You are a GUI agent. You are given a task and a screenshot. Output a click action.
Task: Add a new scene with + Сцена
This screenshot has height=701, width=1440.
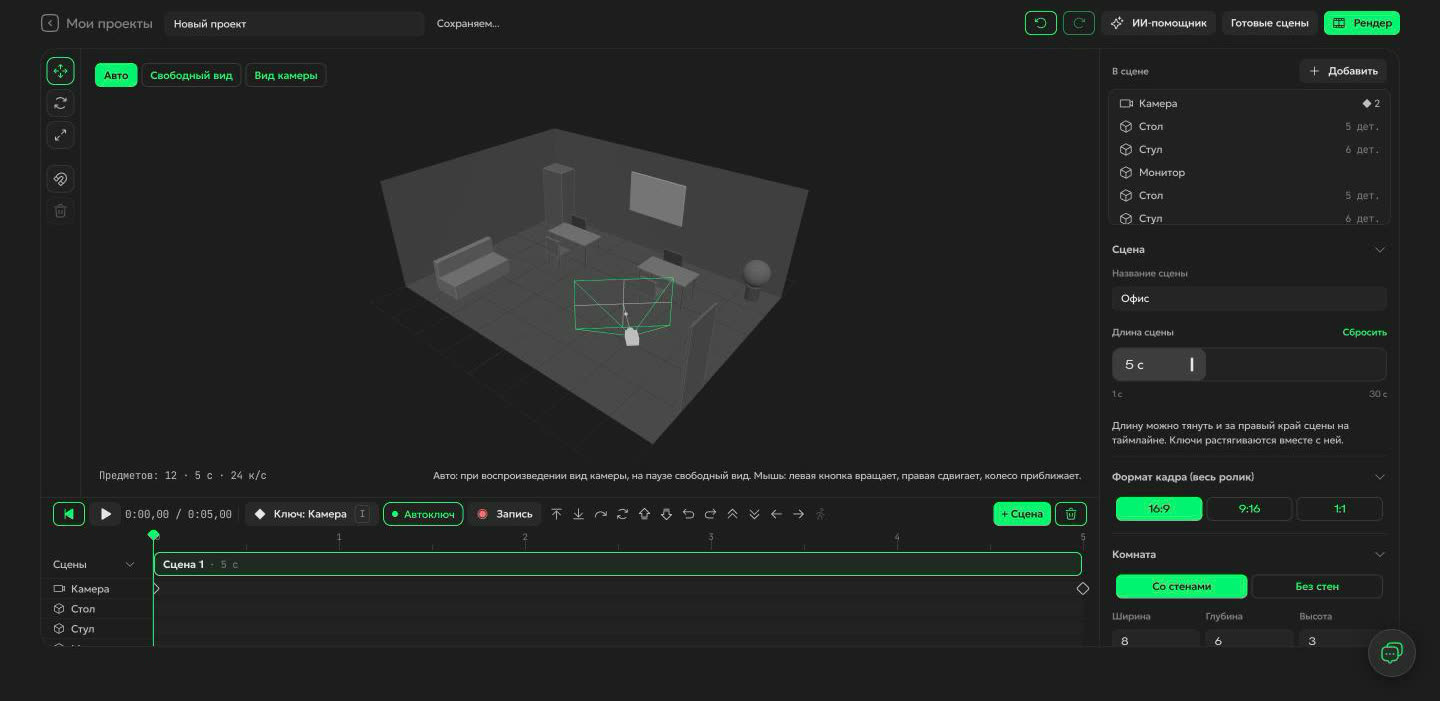[x=1022, y=514]
